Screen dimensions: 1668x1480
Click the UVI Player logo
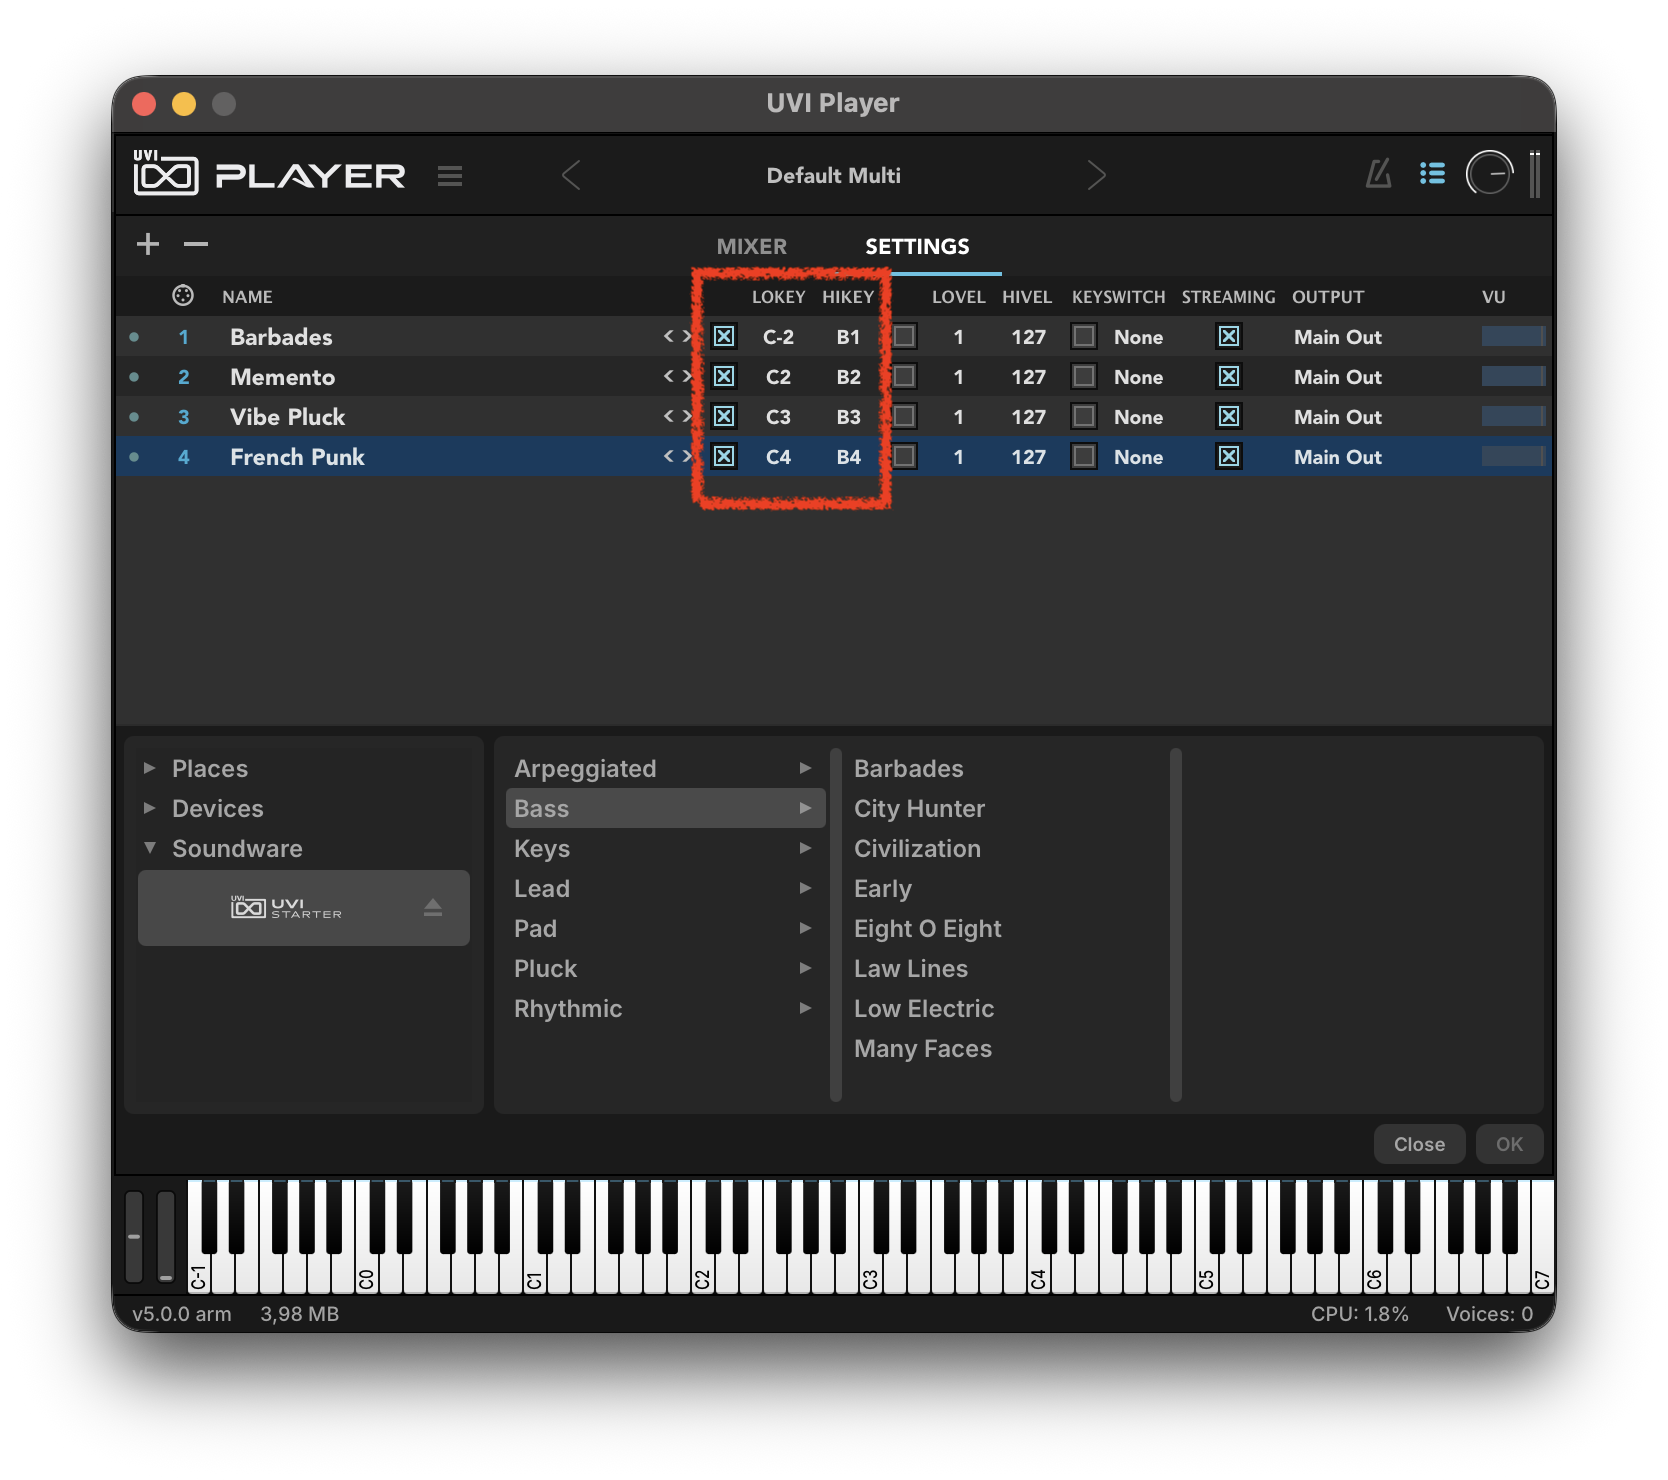(269, 173)
